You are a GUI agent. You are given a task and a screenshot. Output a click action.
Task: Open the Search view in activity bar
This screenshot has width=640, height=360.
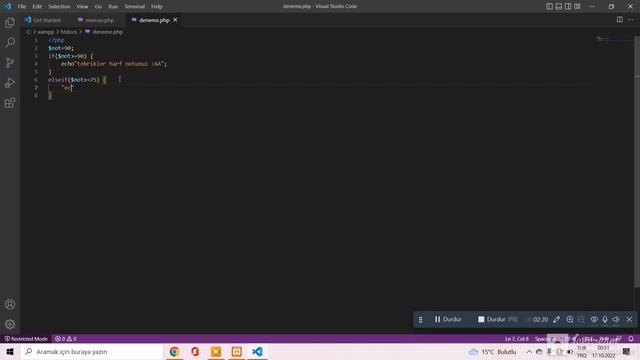tap(10, 42)
